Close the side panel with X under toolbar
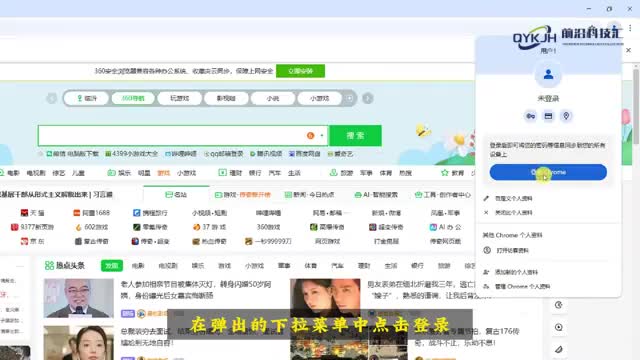 pos(629,50)
